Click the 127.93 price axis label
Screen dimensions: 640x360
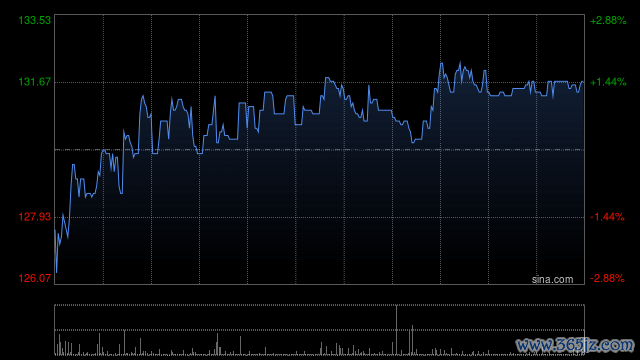(x=35, y=217)
